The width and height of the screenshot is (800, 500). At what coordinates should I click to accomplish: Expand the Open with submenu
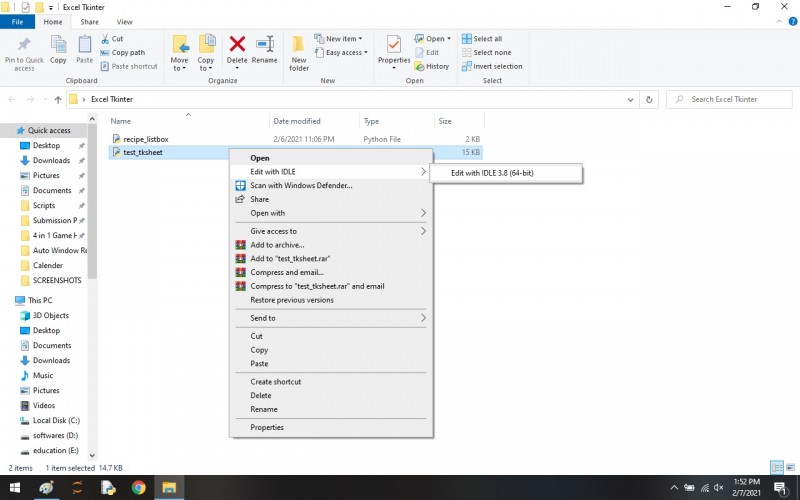pos(331,213)
